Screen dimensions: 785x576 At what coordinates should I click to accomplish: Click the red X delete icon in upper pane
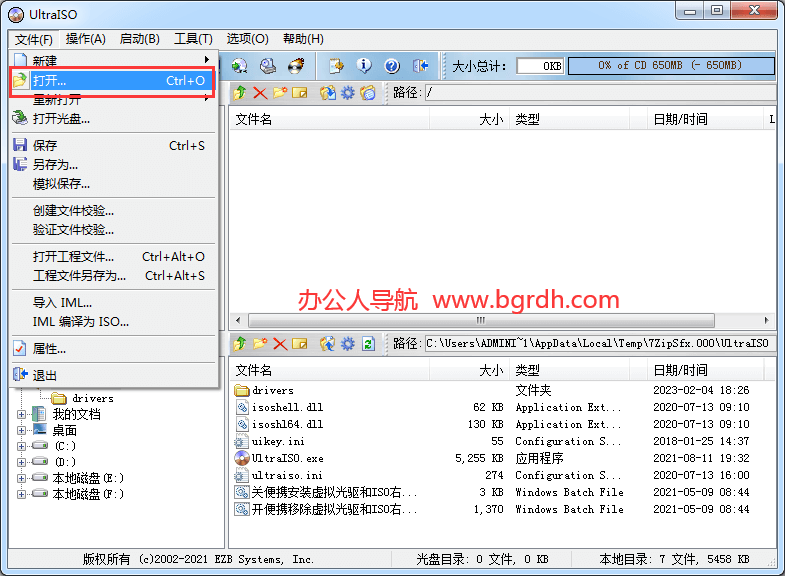260,93
